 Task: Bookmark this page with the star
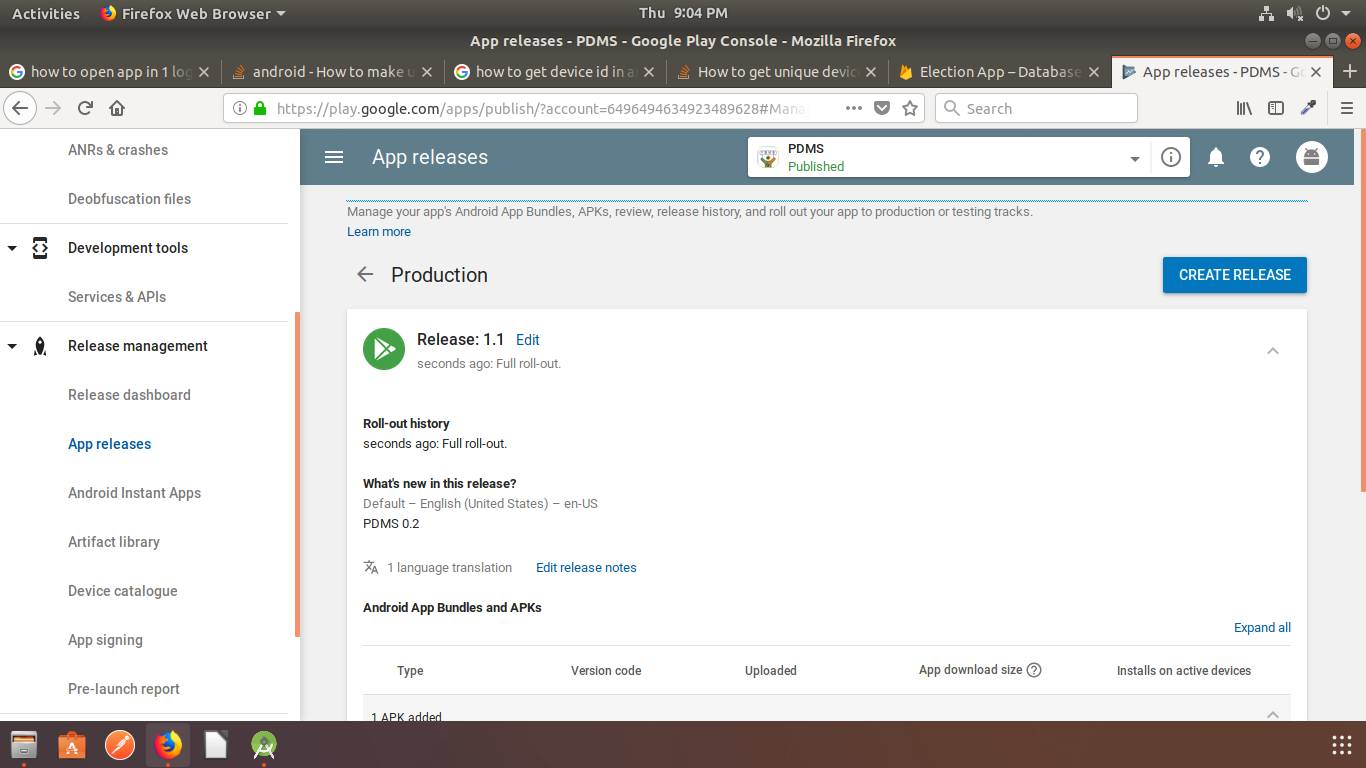(x=910, y=108)
